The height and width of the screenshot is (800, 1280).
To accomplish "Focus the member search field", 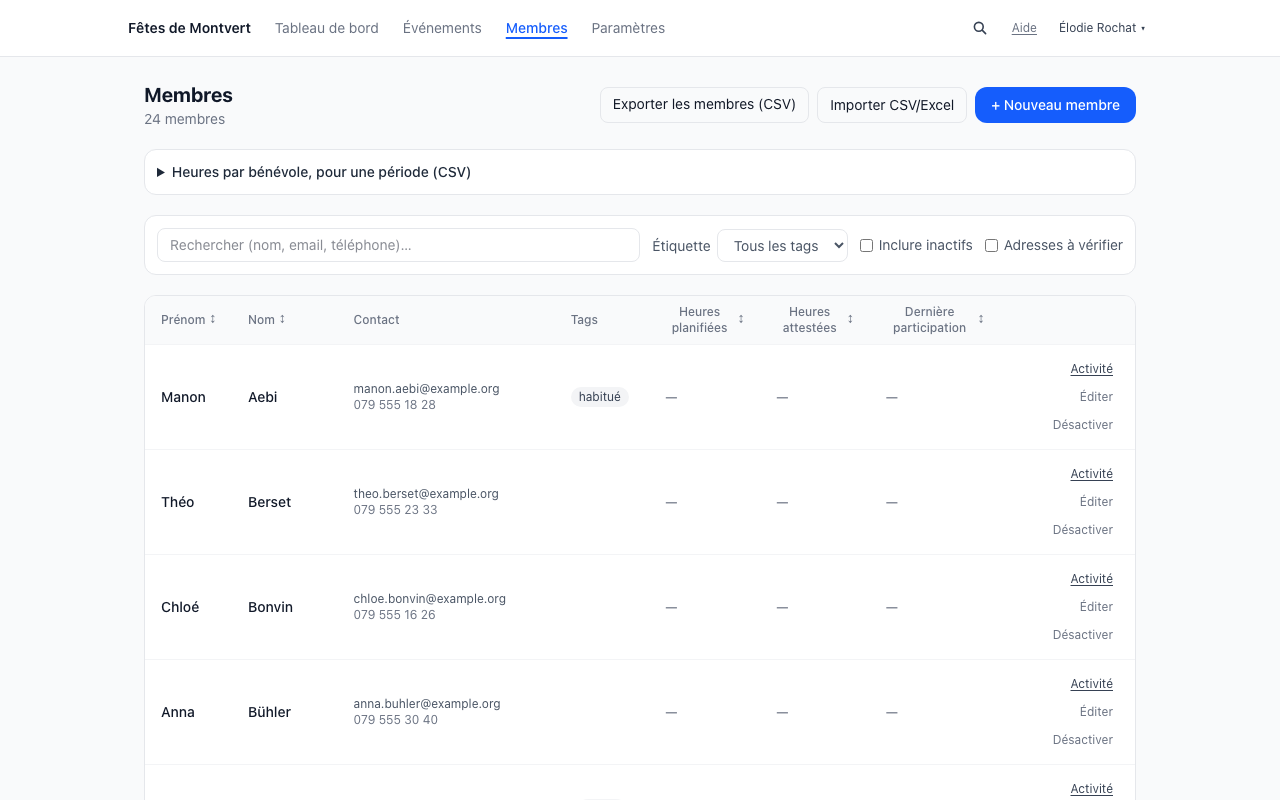I will (x=398, y=245).
